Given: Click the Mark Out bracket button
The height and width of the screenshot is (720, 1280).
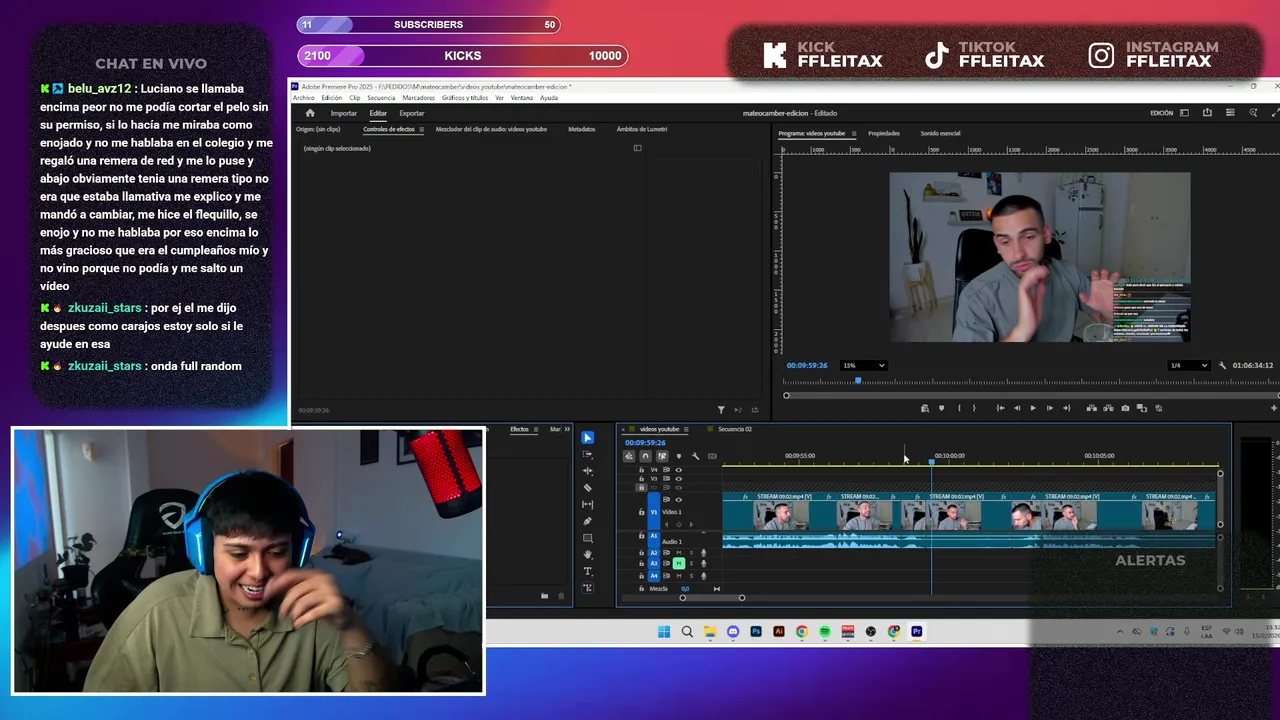Looking at the screenshot, I should click(974, 408).
